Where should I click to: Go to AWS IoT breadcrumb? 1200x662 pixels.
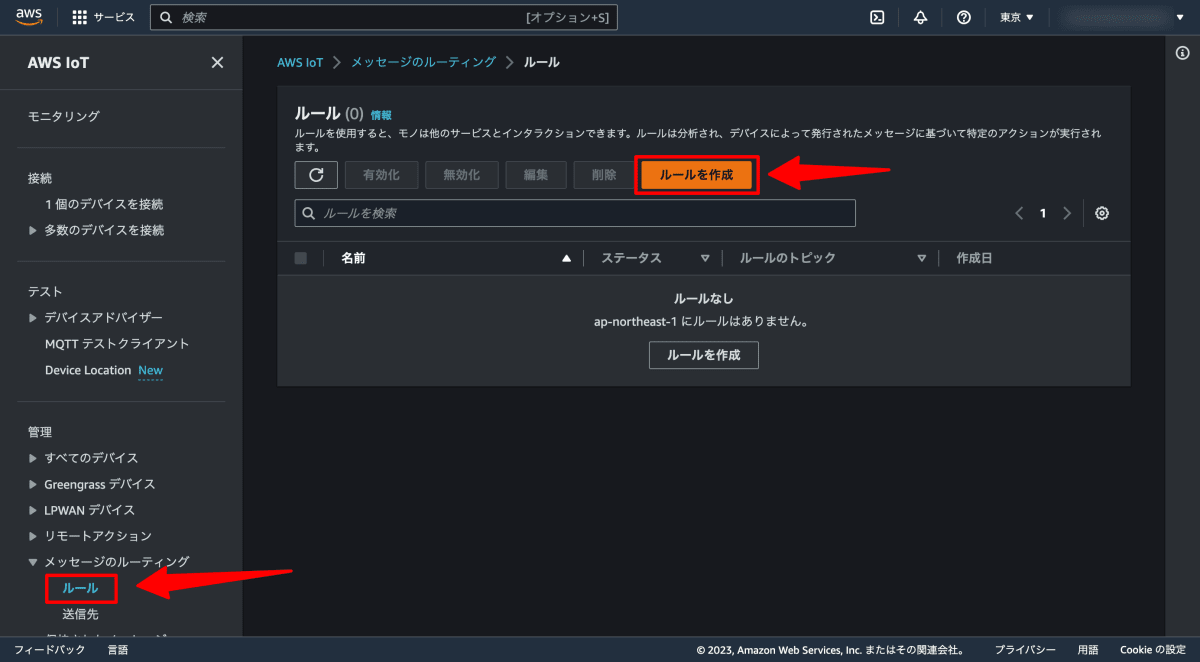[x=300, y=62]
